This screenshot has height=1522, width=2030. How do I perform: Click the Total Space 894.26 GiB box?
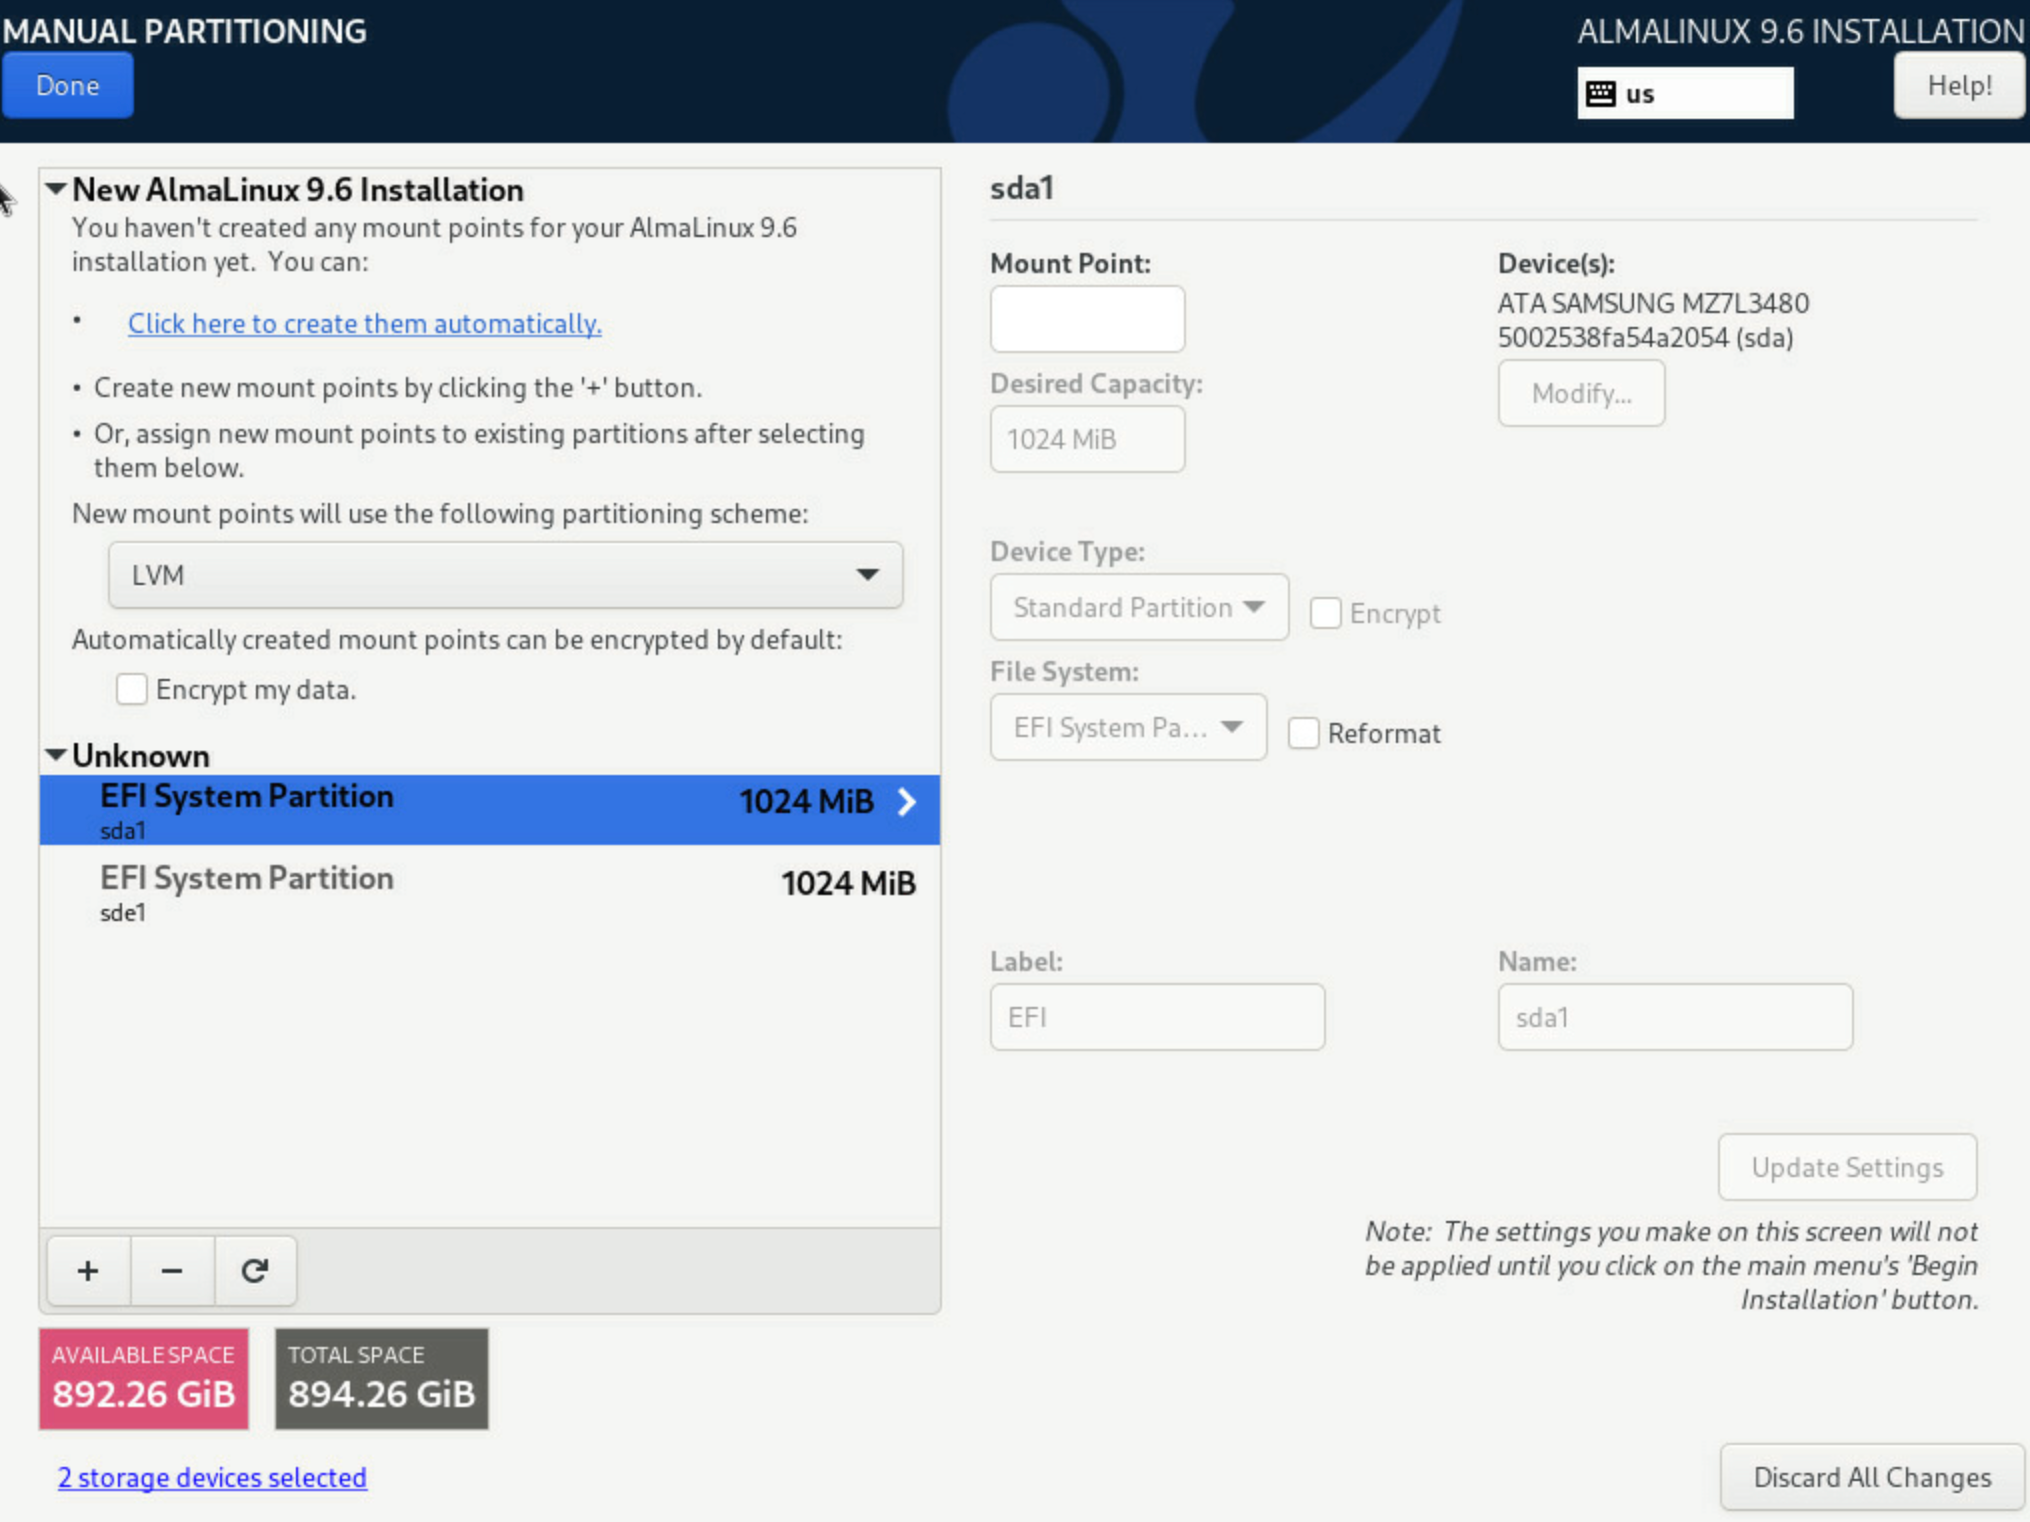click(x=382, y=1379)
